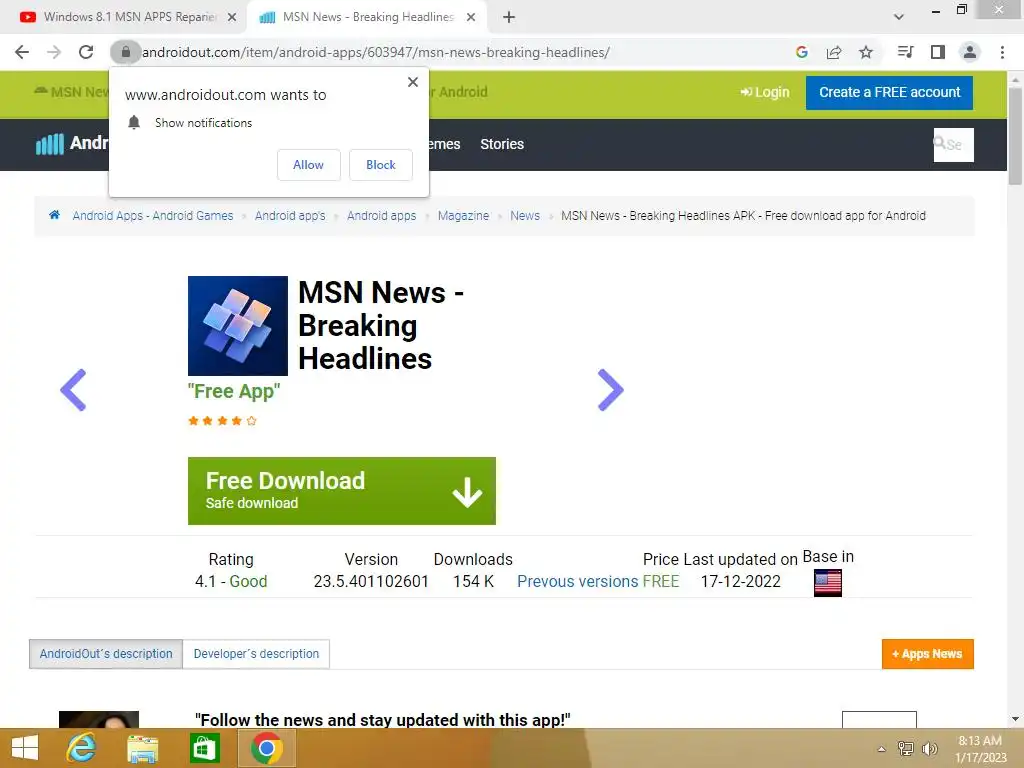Open Chrome's three-dot menu

1002,52
